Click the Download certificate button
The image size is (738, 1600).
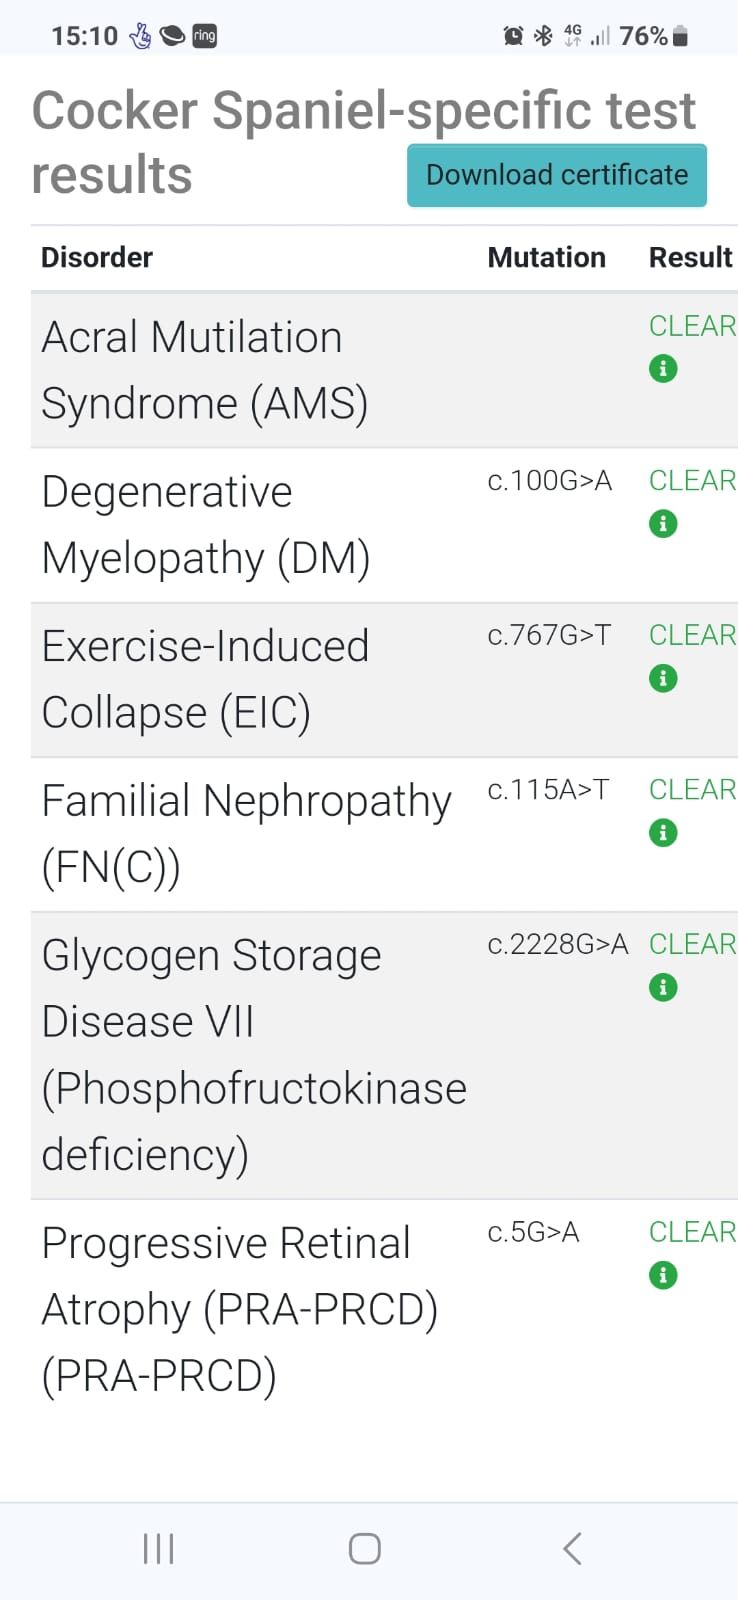556,175
